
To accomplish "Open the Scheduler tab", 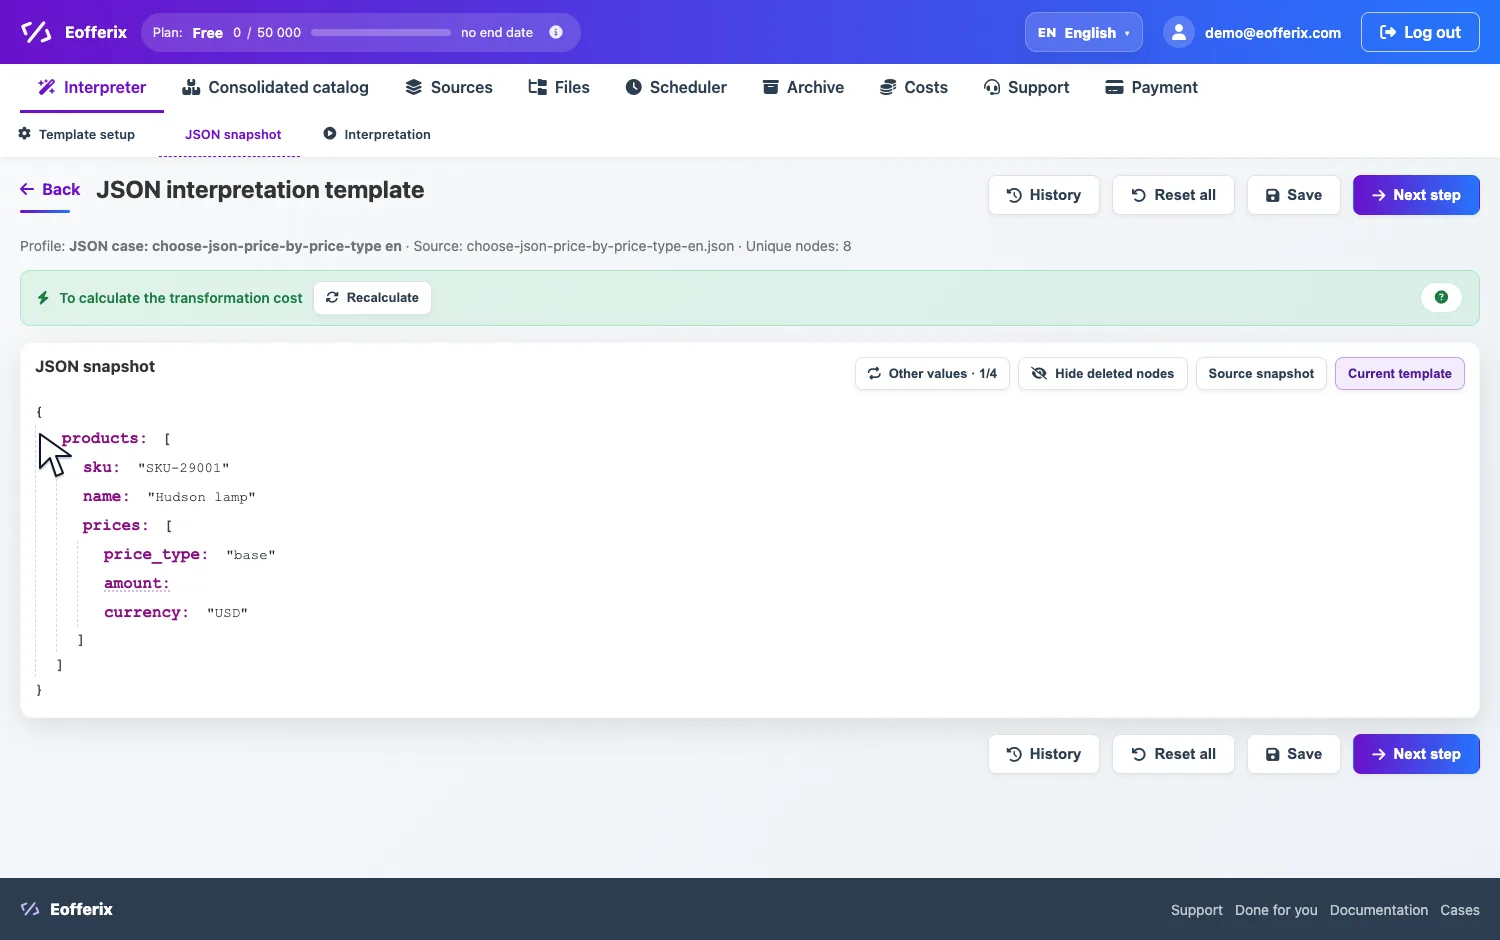I will coord(676,88).
